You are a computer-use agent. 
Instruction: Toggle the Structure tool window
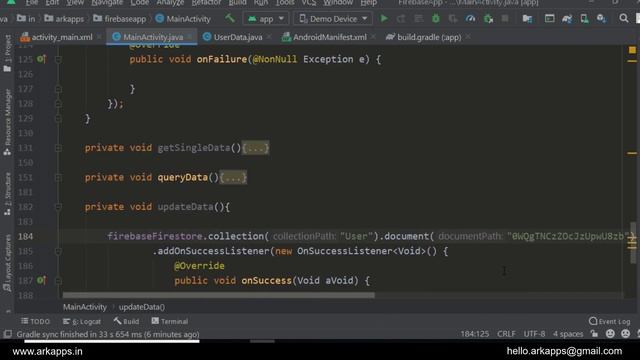(x=7, y=194)
